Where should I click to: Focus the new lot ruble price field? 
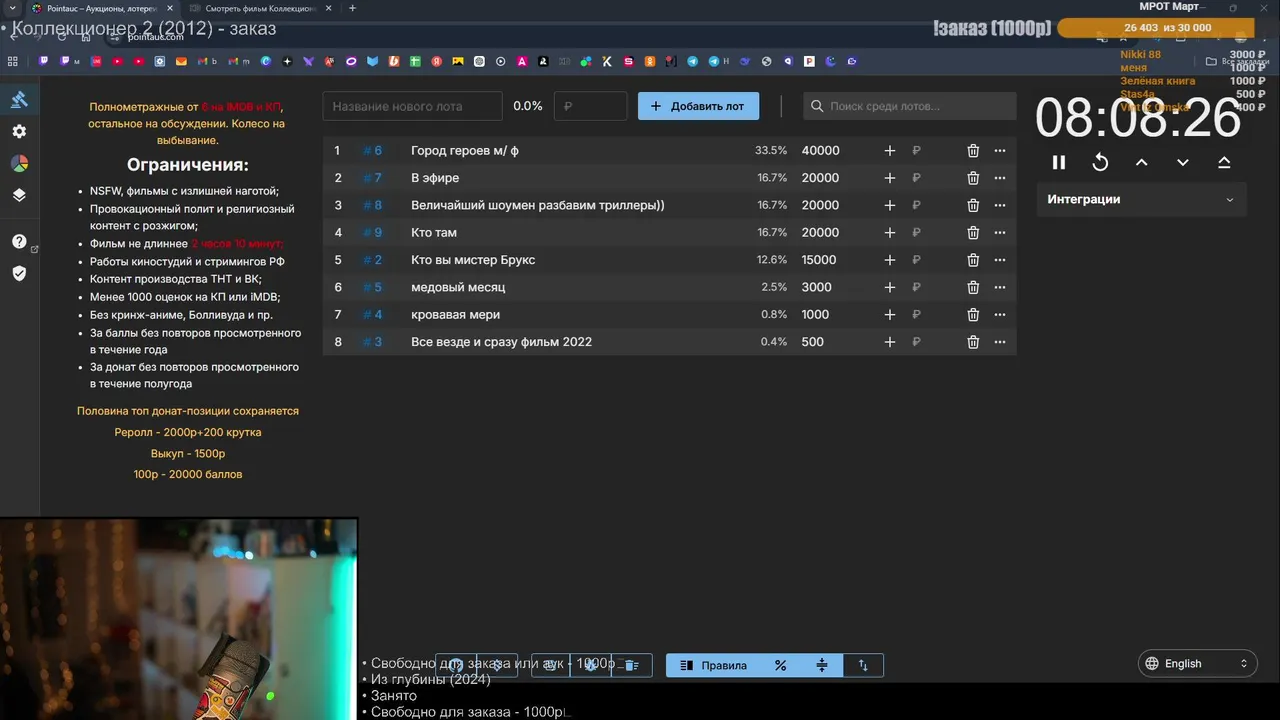591,106
